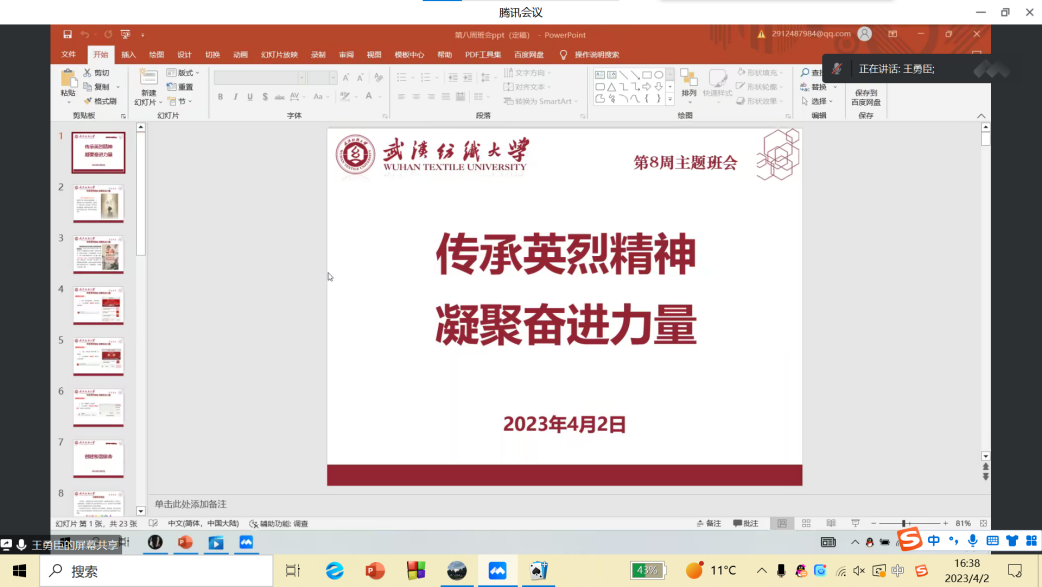Select the Cut scissors icon
The height and width of the screenshot is (587, 1042).
point(89,73)
